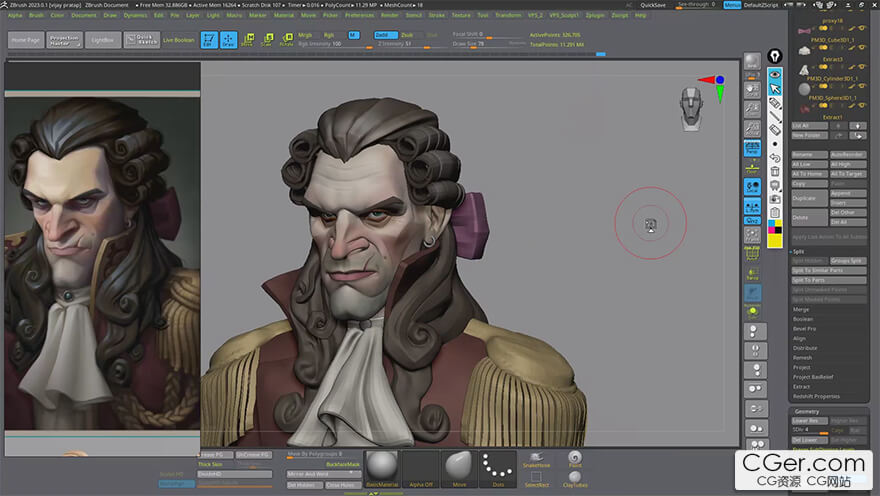This screenshot has width=880, height=496.
Task: Open the Dots stroke picker
Action: (x=498, y=469)
